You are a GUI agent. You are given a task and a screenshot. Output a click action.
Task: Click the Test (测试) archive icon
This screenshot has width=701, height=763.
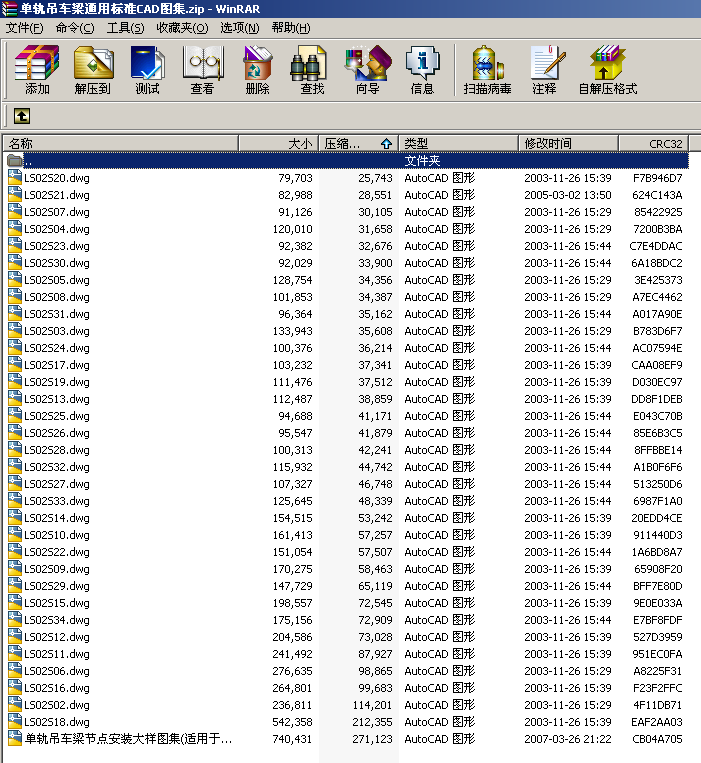(x=147, y=70)
